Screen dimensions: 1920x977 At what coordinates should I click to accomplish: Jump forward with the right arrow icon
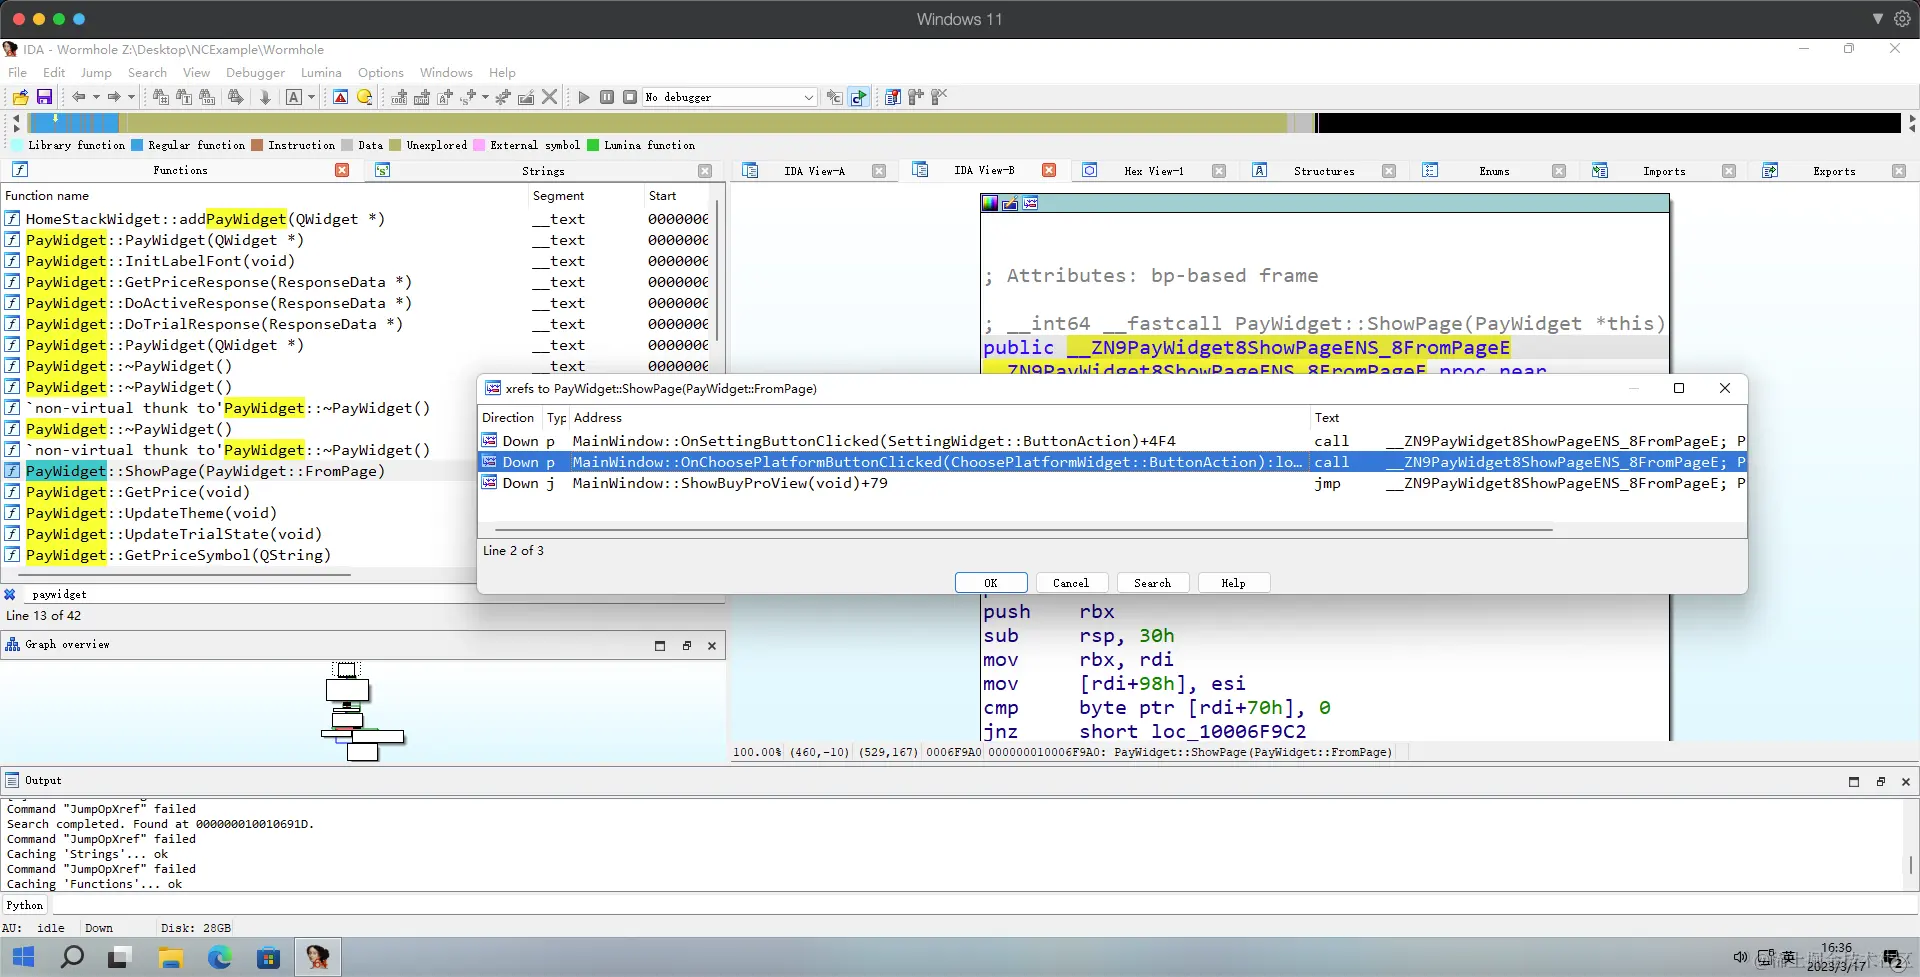click(114, 97)
